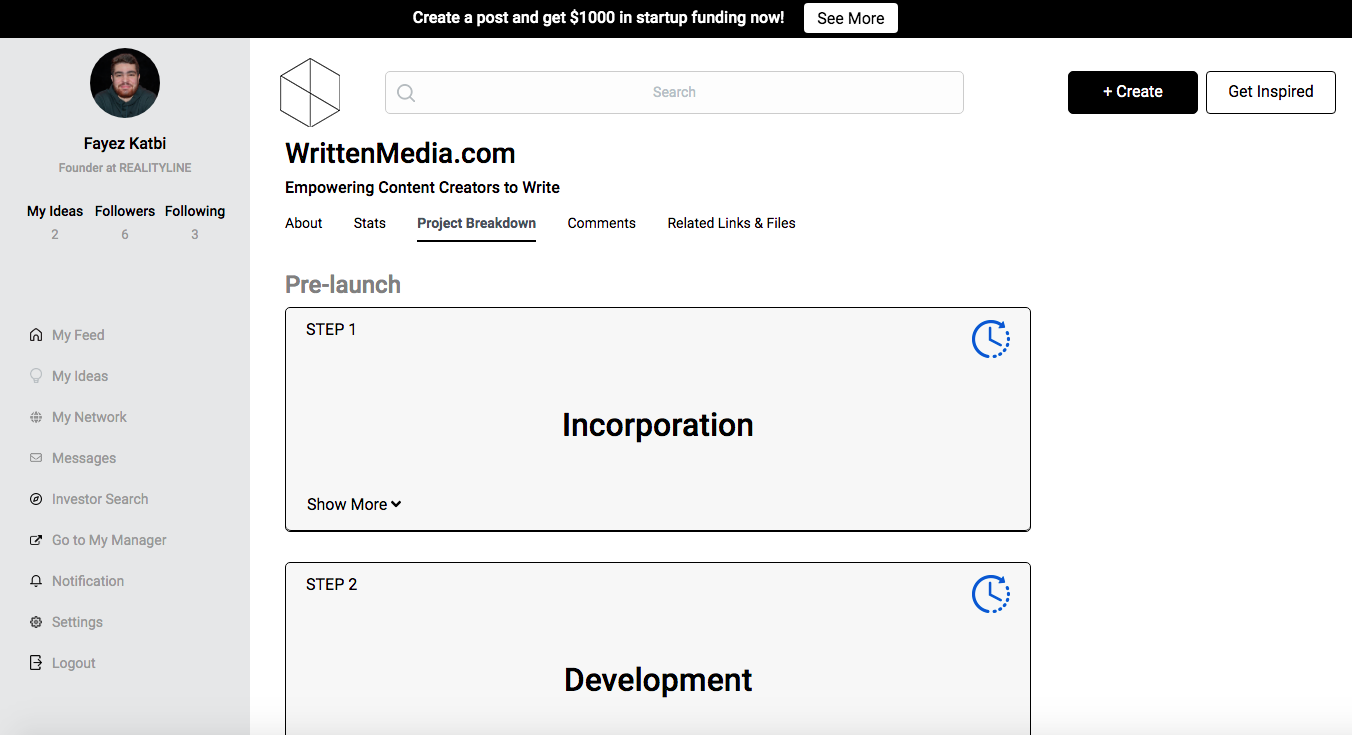Focus the Search input field
Image resolution: width=1352 pixels, height=735 pixels.
674,92
